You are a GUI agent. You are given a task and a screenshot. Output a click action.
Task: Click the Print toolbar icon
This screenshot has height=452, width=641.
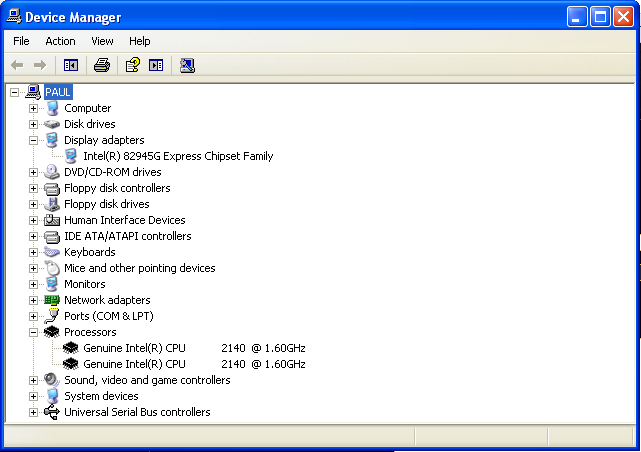(x=102, y=65)
